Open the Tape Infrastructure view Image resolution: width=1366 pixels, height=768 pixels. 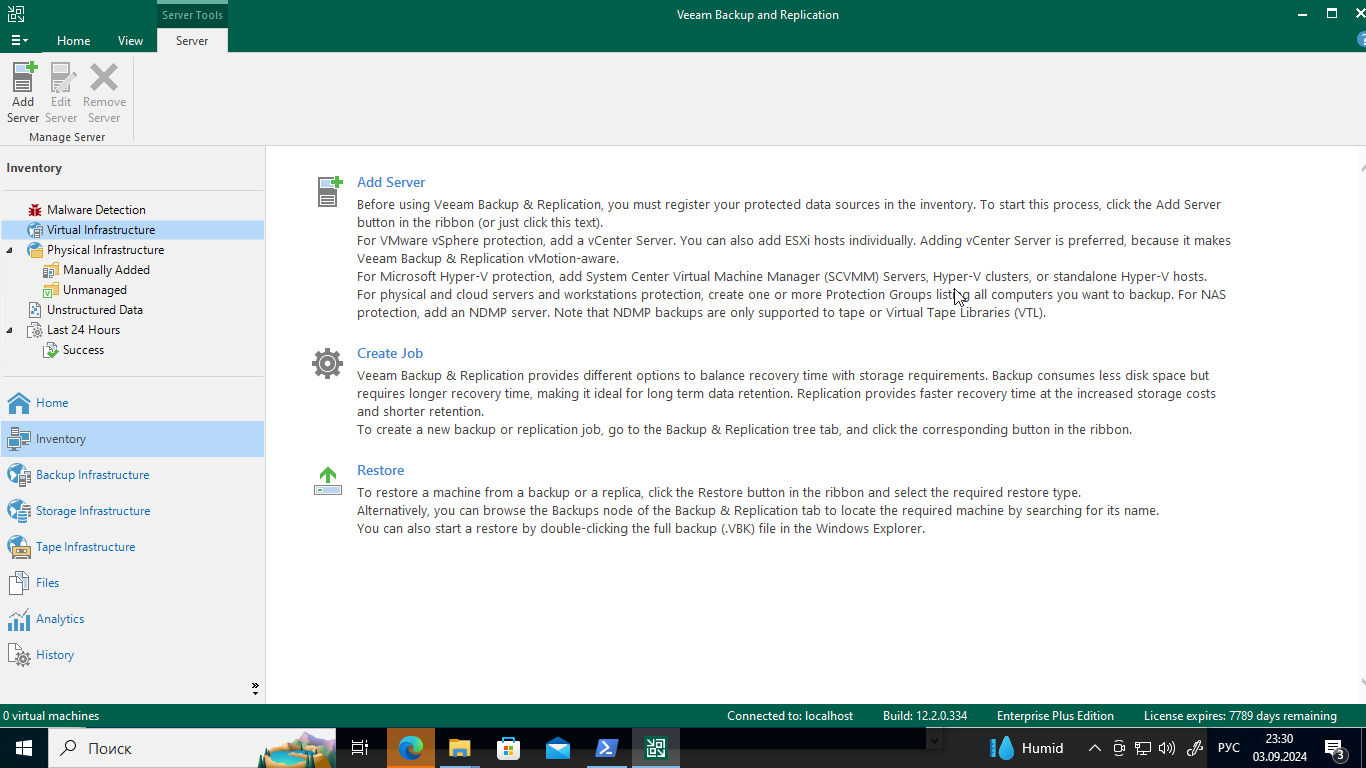click(132, 547)
